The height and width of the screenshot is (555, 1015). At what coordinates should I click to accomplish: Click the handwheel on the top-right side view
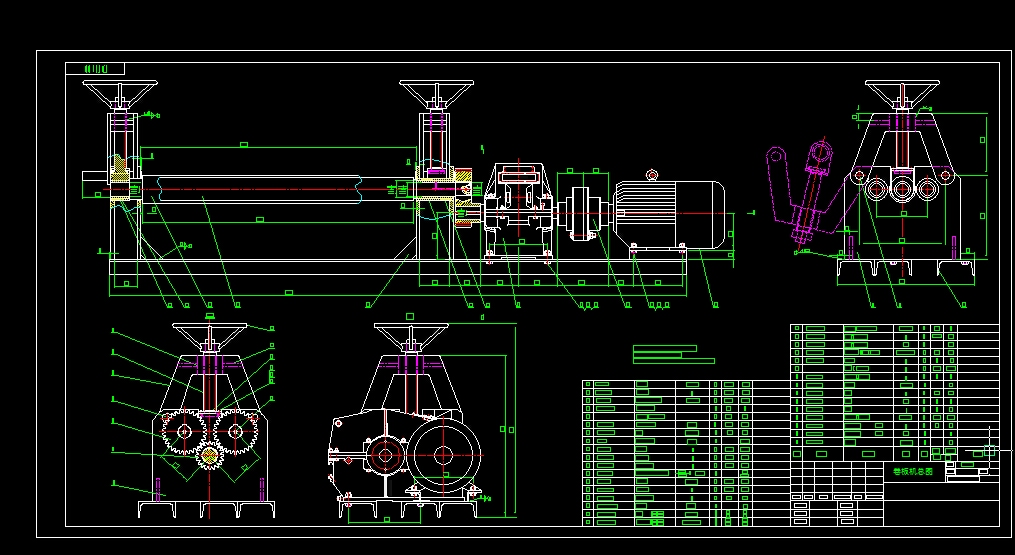click(x=902, y=93)
